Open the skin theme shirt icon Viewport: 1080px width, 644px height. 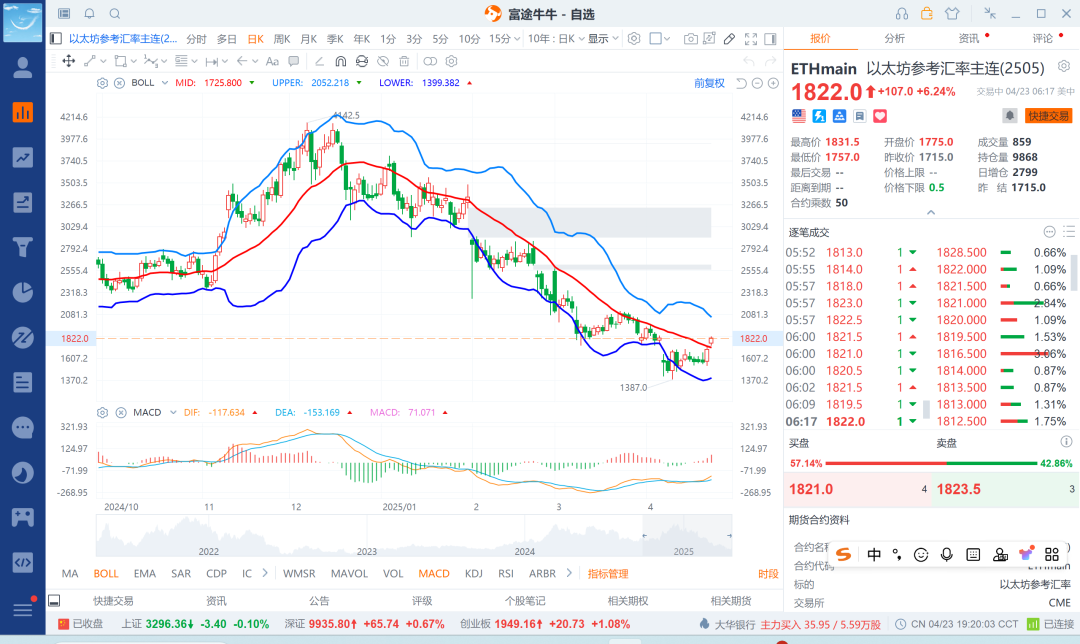coord(952,14)
